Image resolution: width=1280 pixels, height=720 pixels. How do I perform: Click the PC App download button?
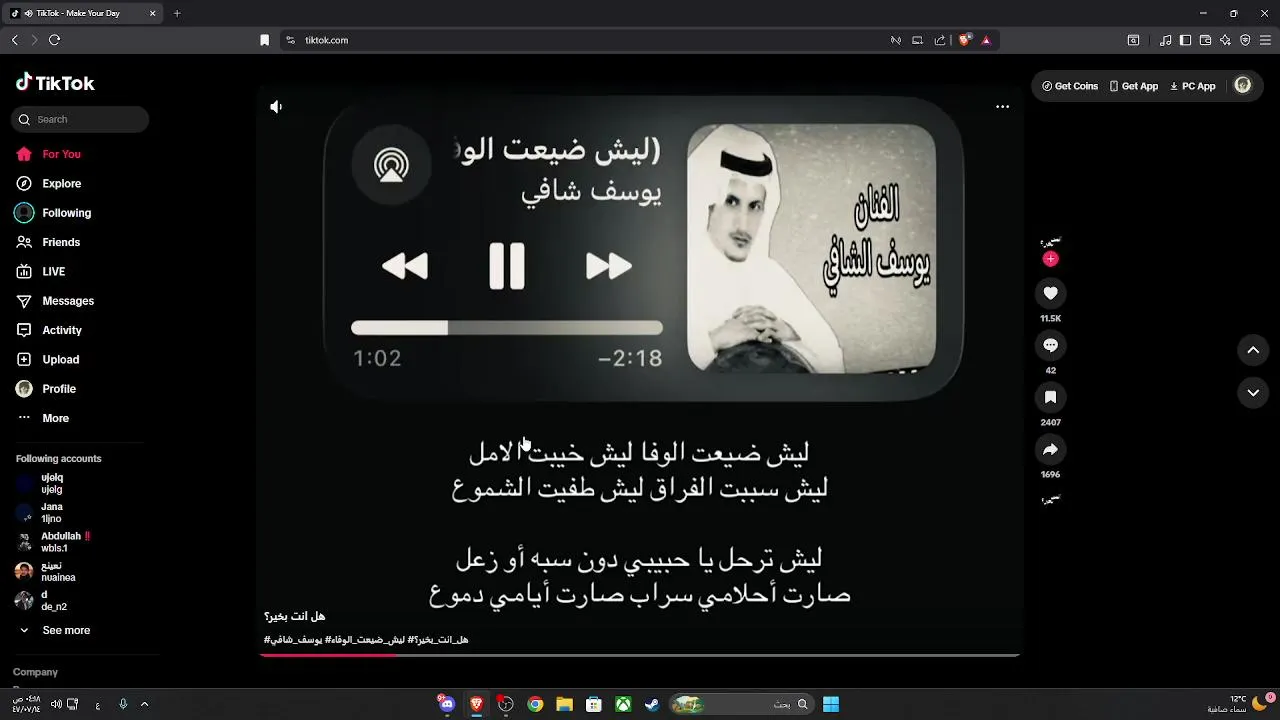(1193, 86)
